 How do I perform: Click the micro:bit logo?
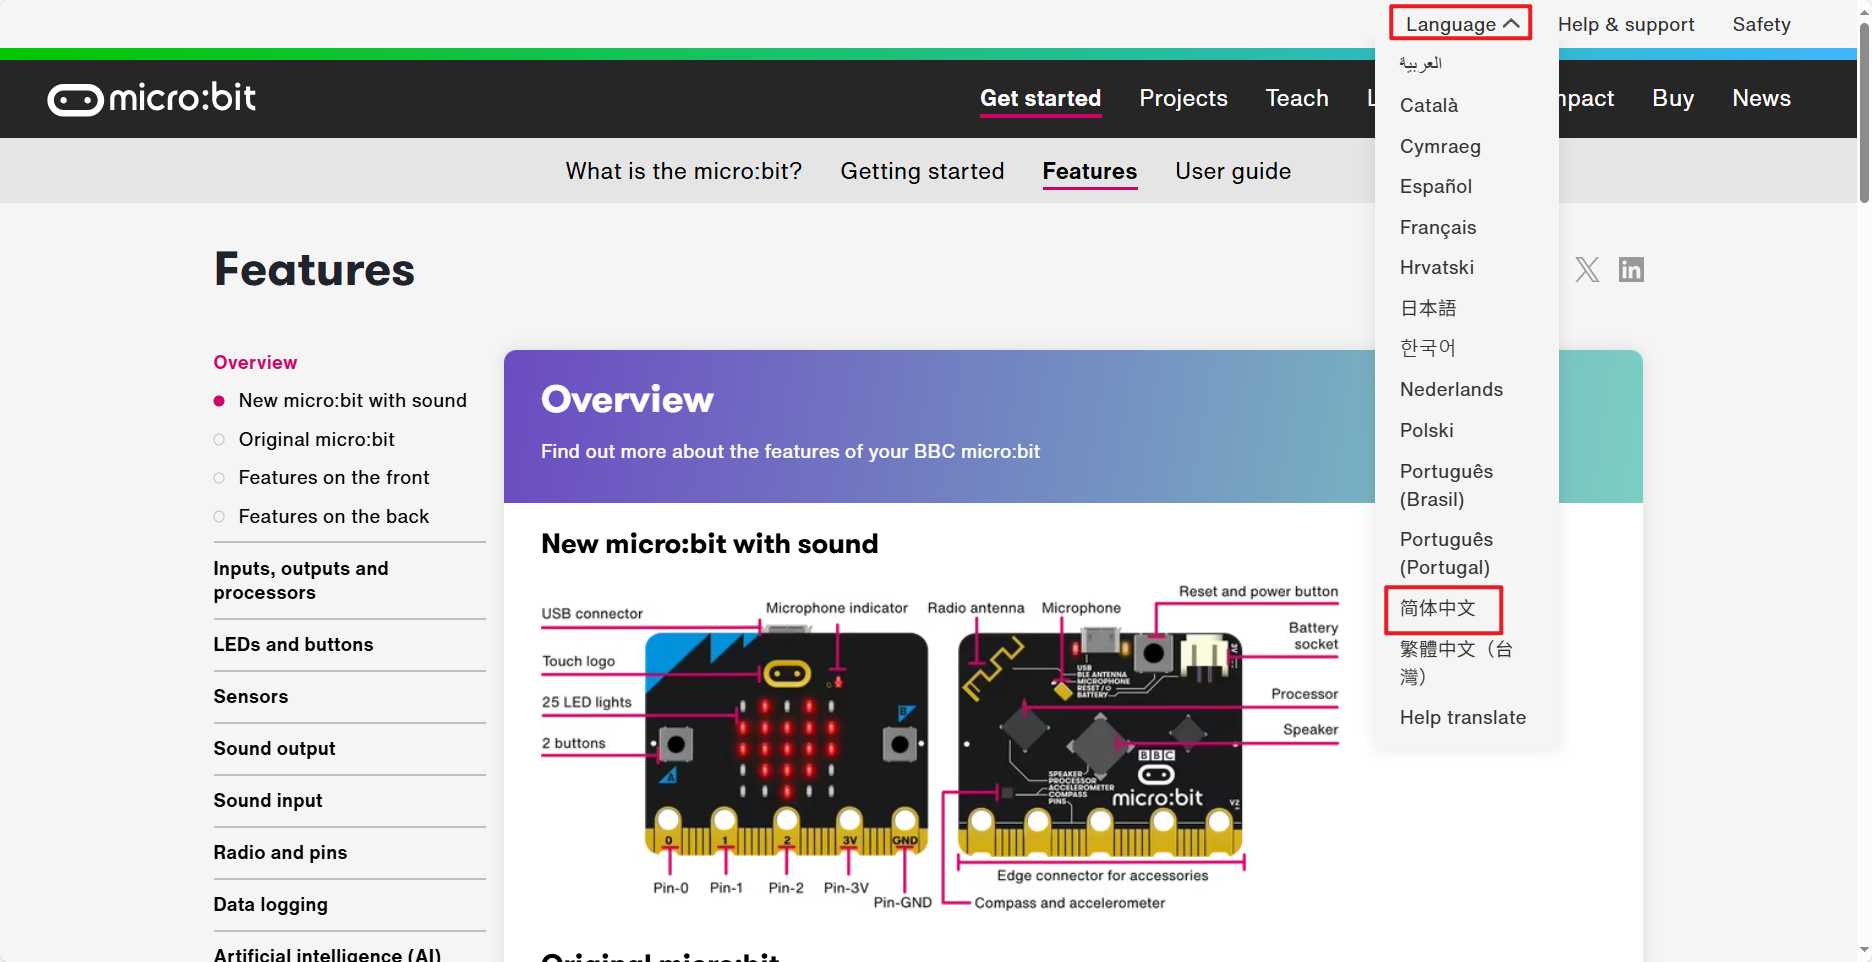pos(152,98)
